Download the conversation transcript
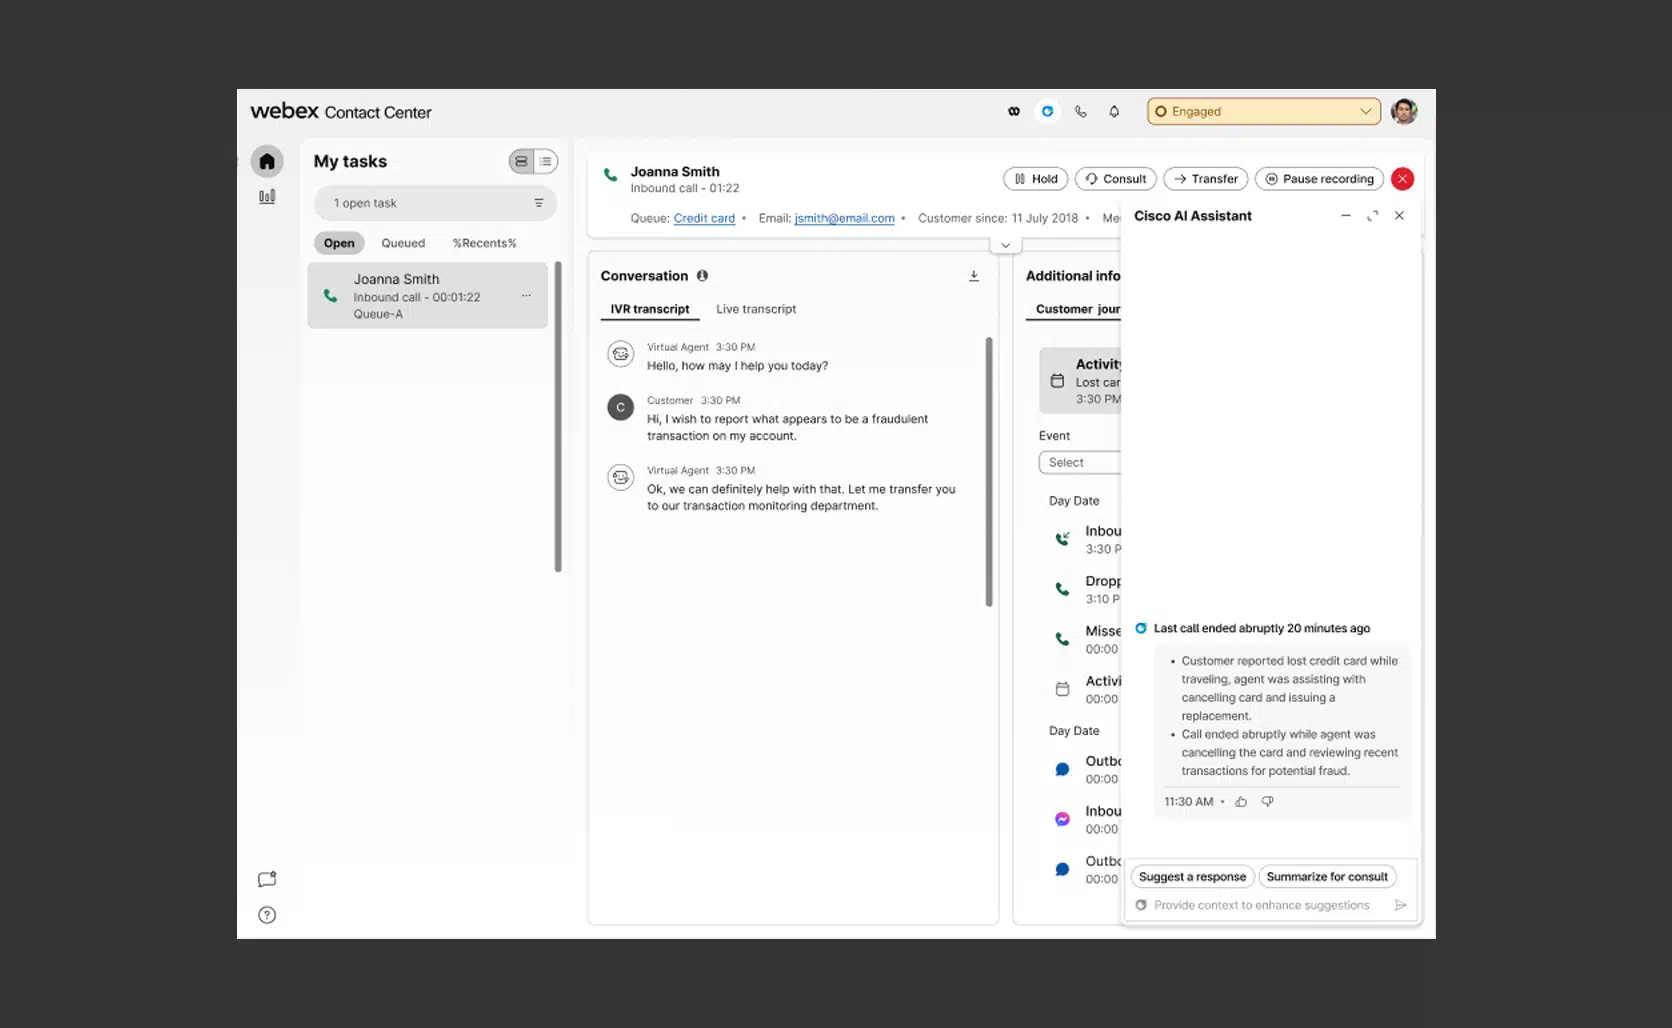 pyautogui.click(x=974, y=276)
